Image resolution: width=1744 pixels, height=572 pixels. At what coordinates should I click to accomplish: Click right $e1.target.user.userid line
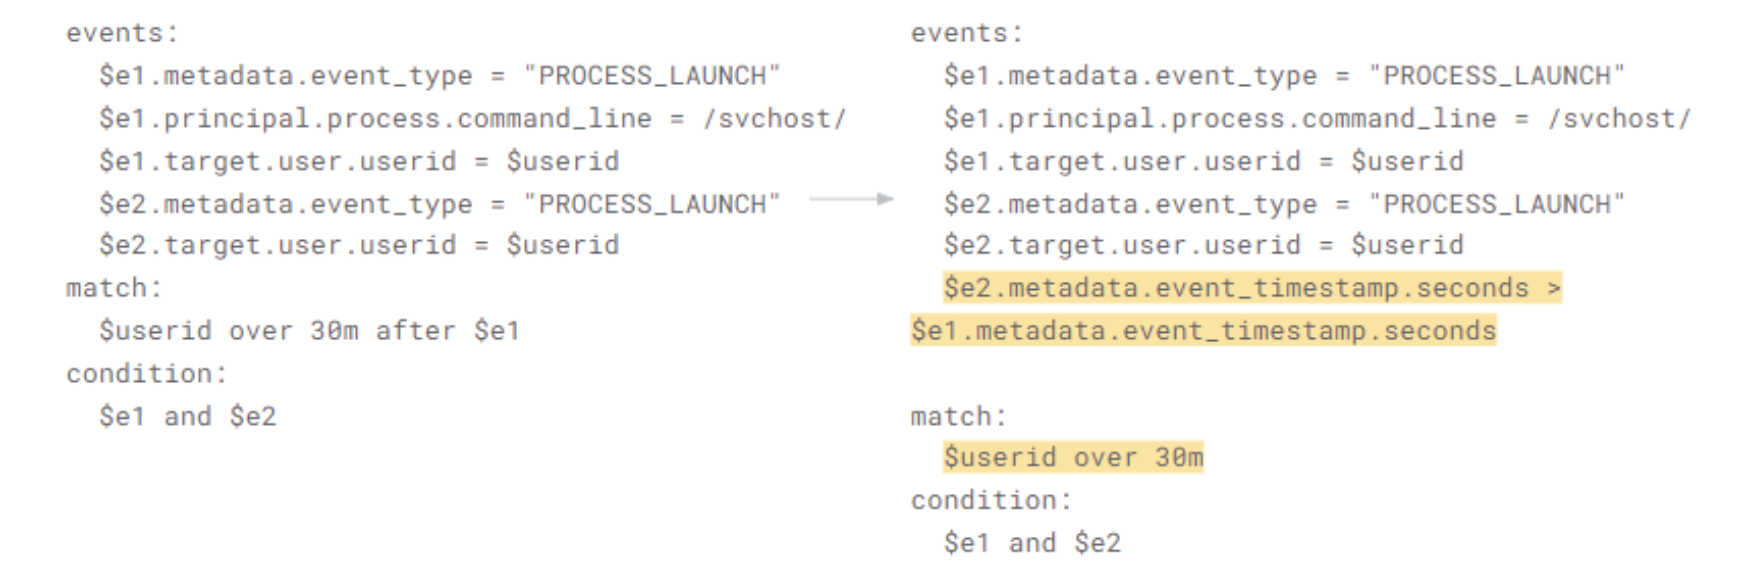pyautogui.click(x=1204, y=161)
